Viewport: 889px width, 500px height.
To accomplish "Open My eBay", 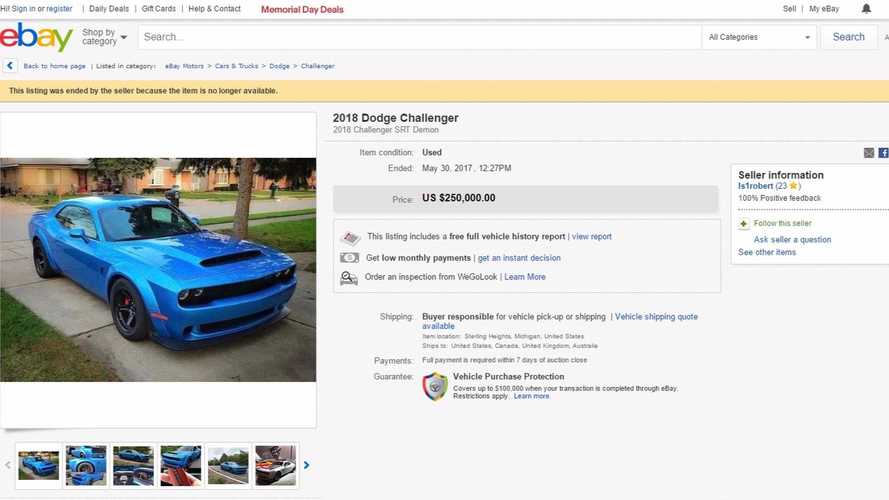I will (824, 9).
